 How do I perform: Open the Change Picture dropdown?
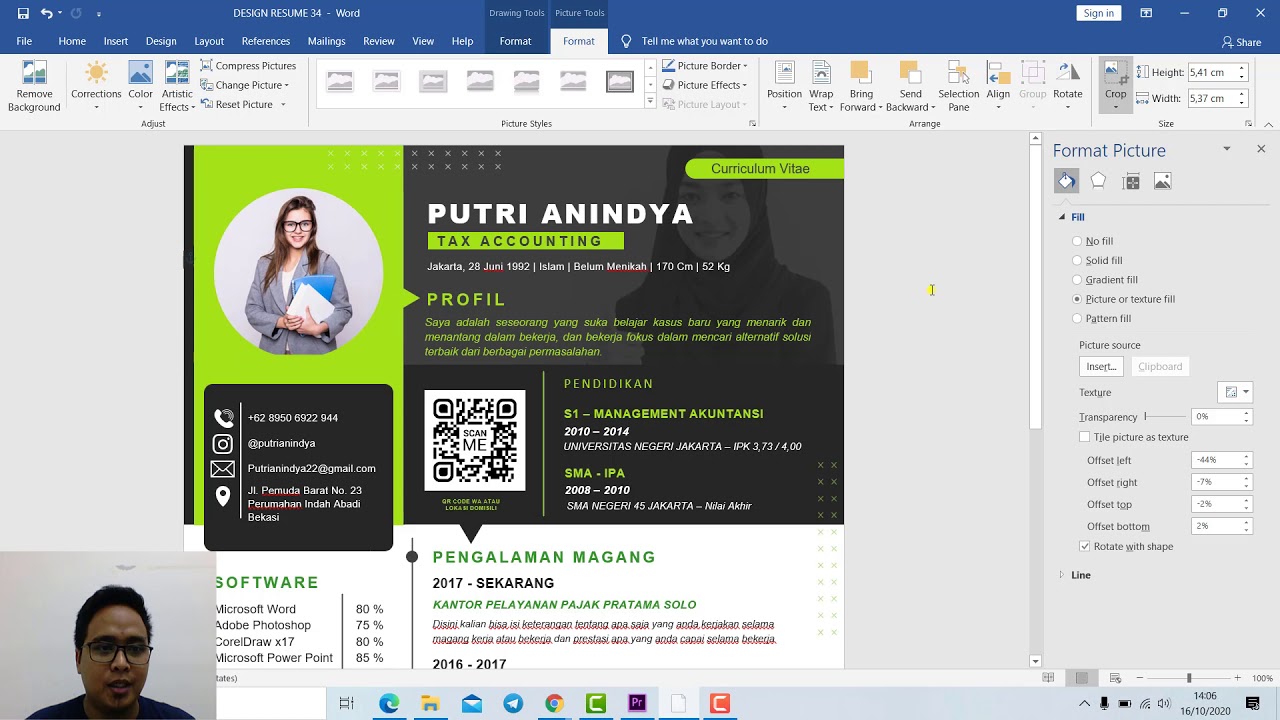tap(245, 85)
